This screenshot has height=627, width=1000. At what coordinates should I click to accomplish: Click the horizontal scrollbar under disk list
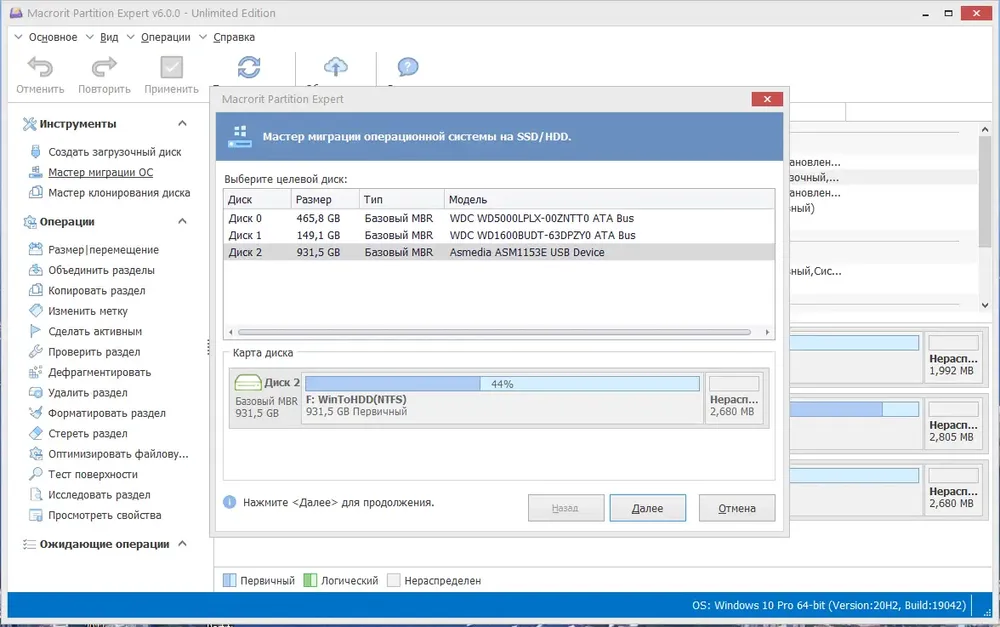click(494, 332)
